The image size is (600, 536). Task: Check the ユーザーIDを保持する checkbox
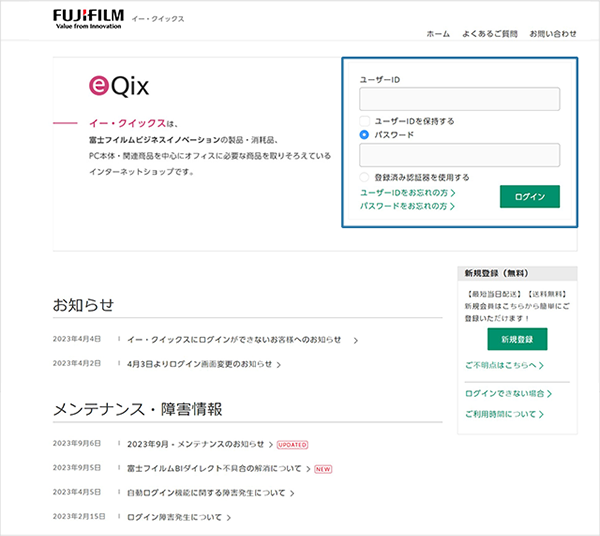coord(364,121)
